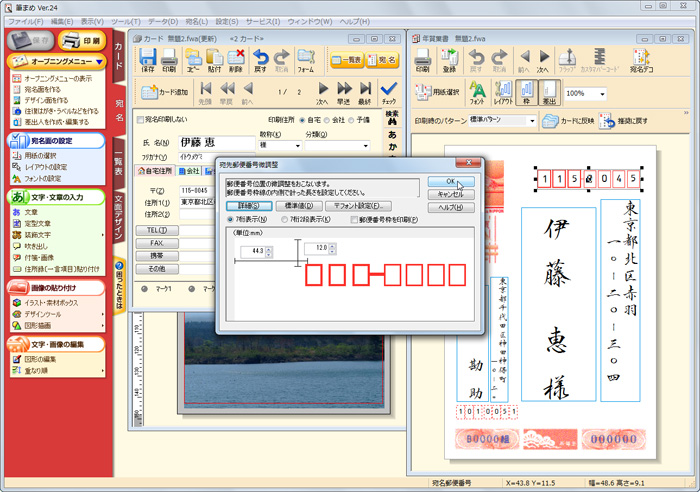Check 宛名印刷しない checkbox

tap(139, 120)
